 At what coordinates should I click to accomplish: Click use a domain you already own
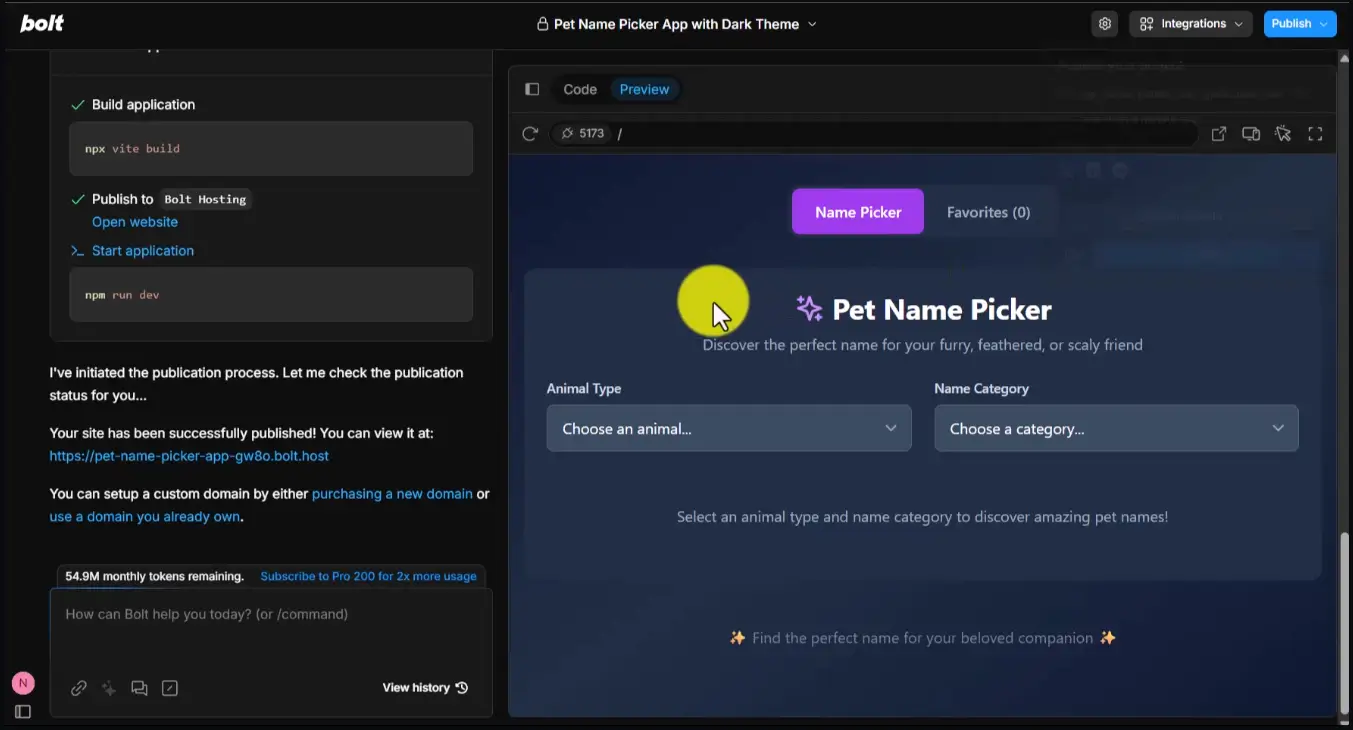point(145,517)
